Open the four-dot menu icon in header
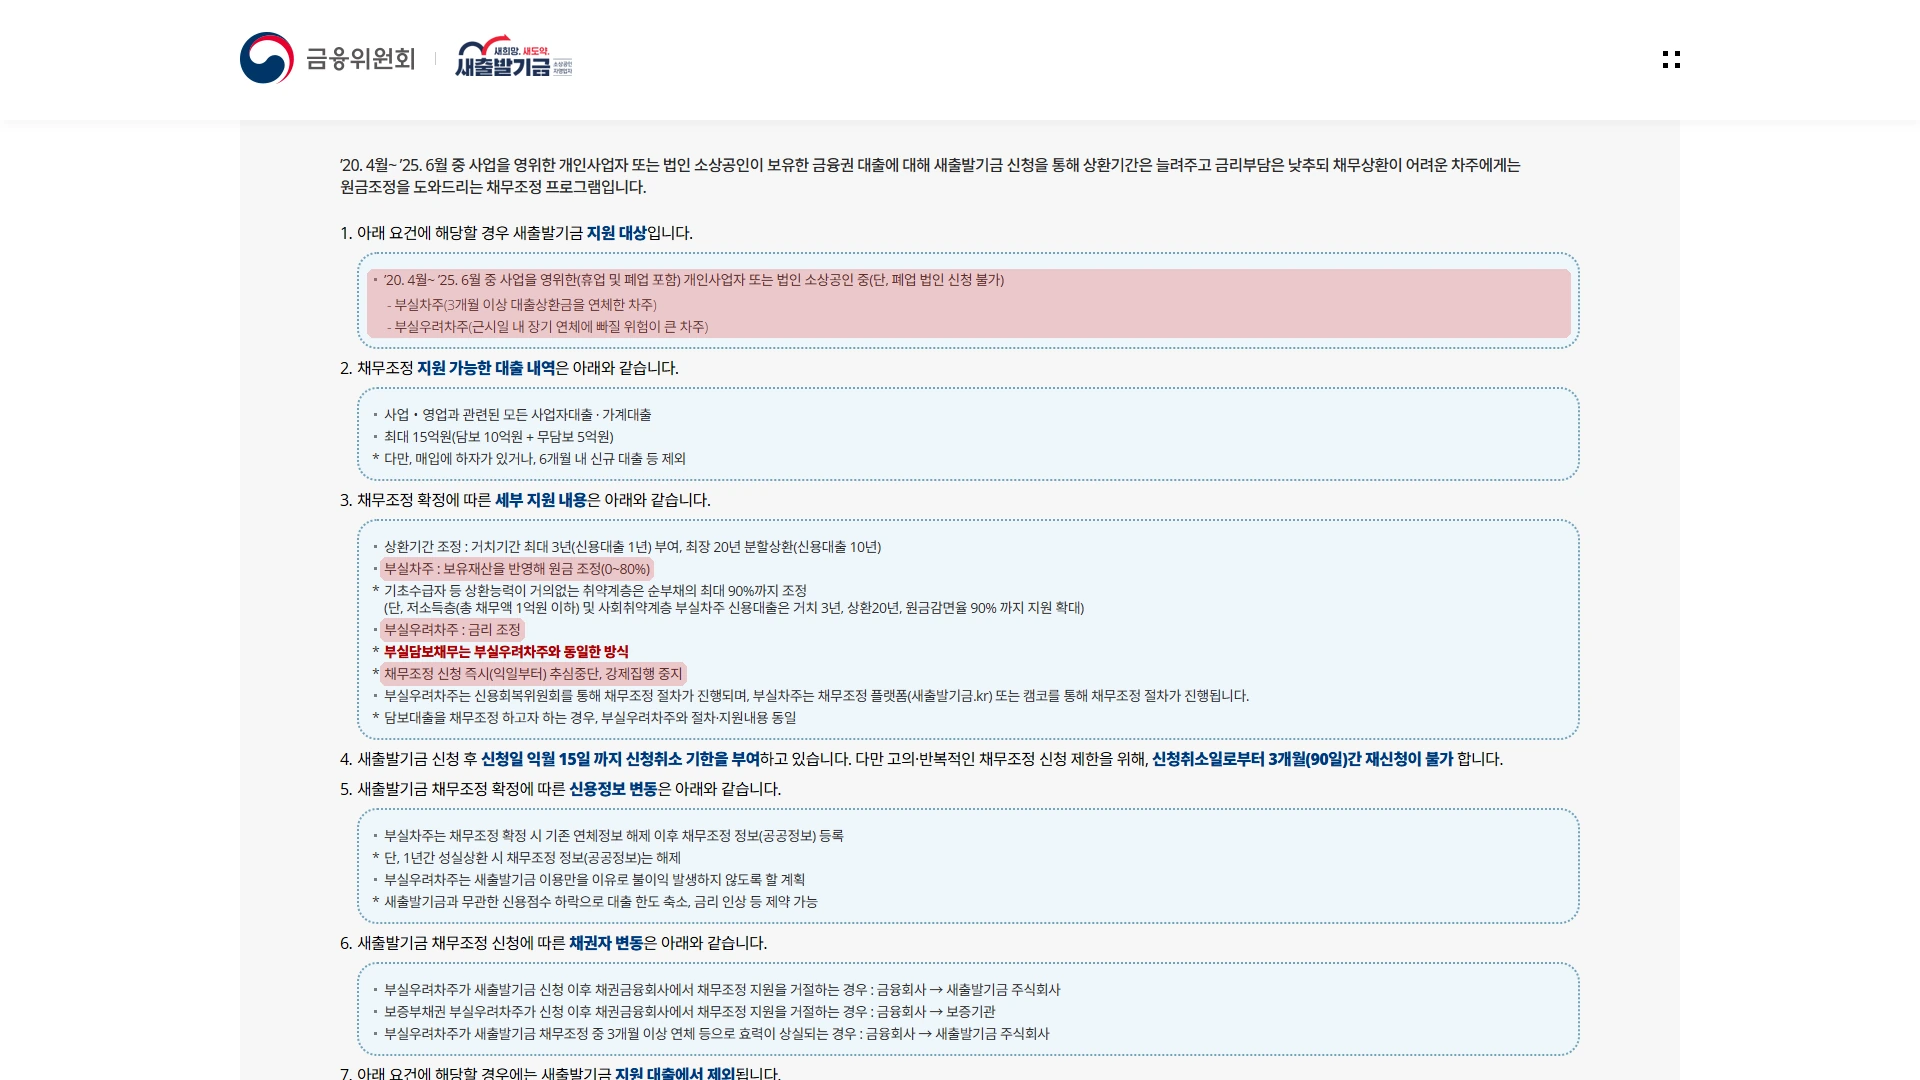 click(x=1671, y=60)
